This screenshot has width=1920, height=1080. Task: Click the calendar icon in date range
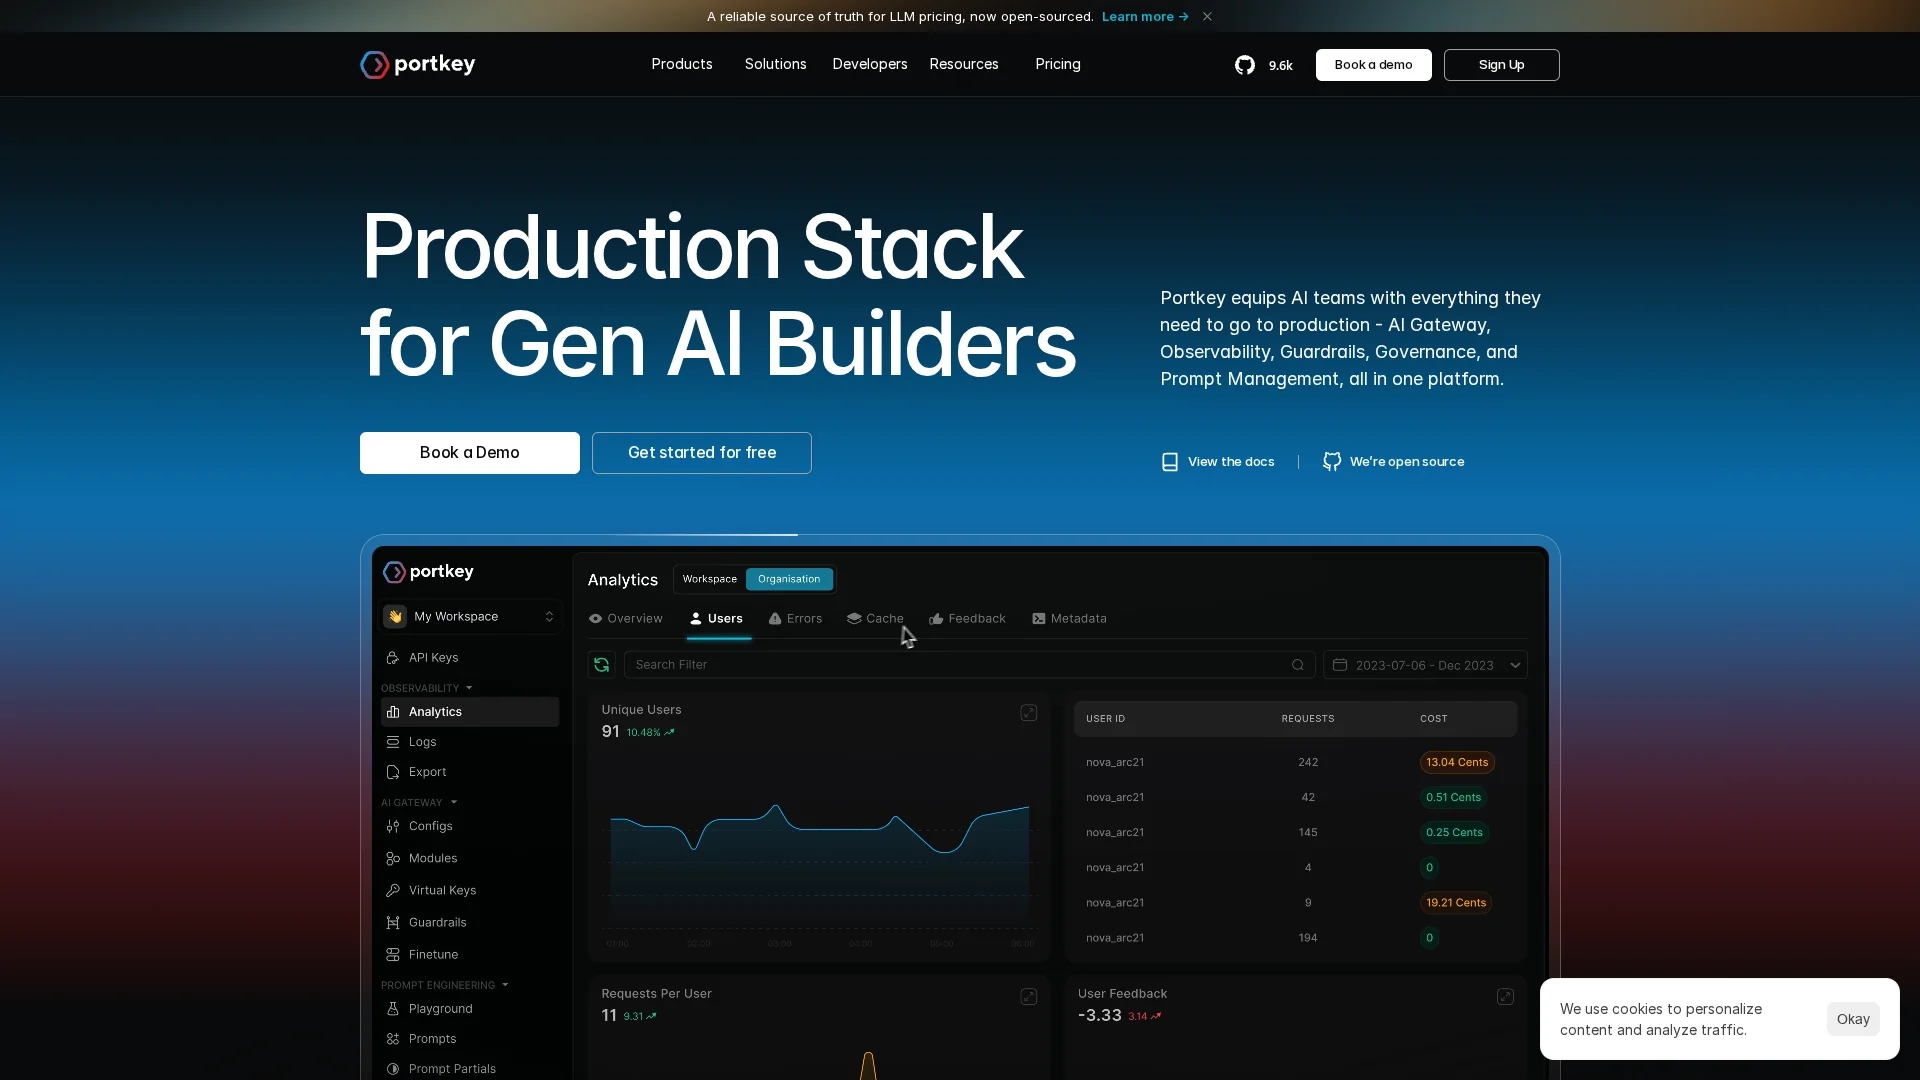1340,665
